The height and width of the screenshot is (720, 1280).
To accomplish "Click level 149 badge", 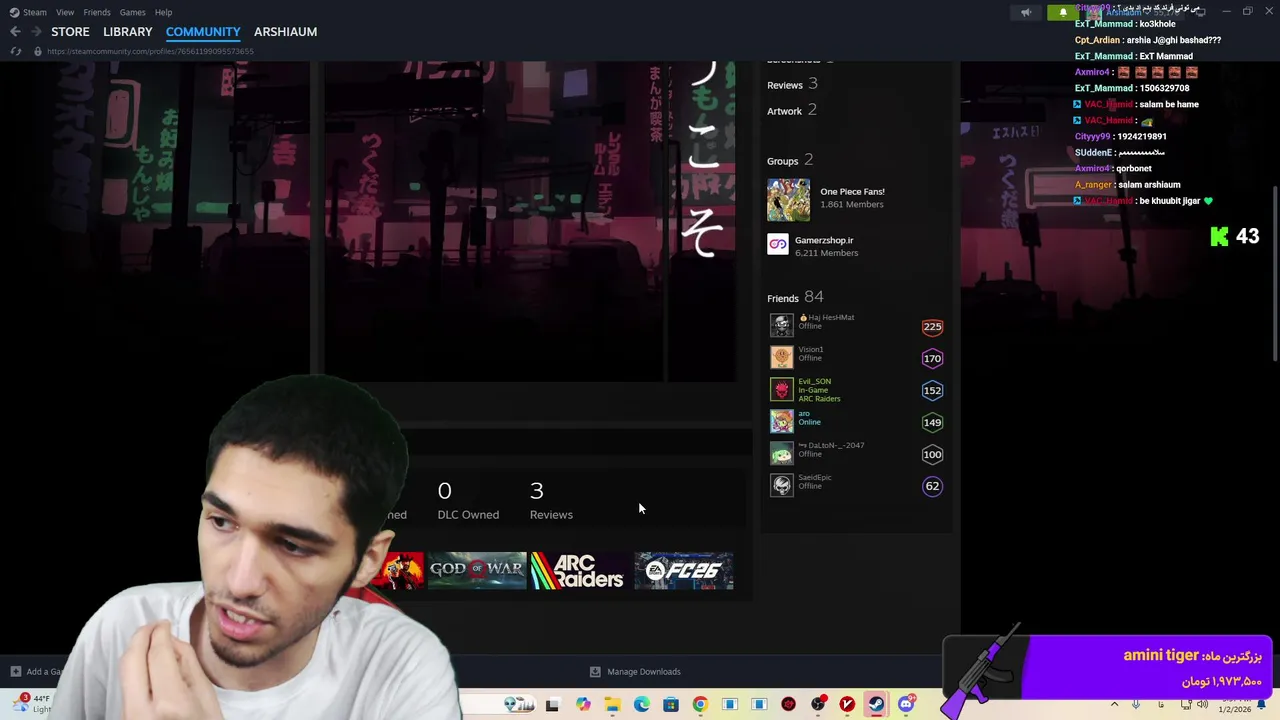I will (932, 422).
